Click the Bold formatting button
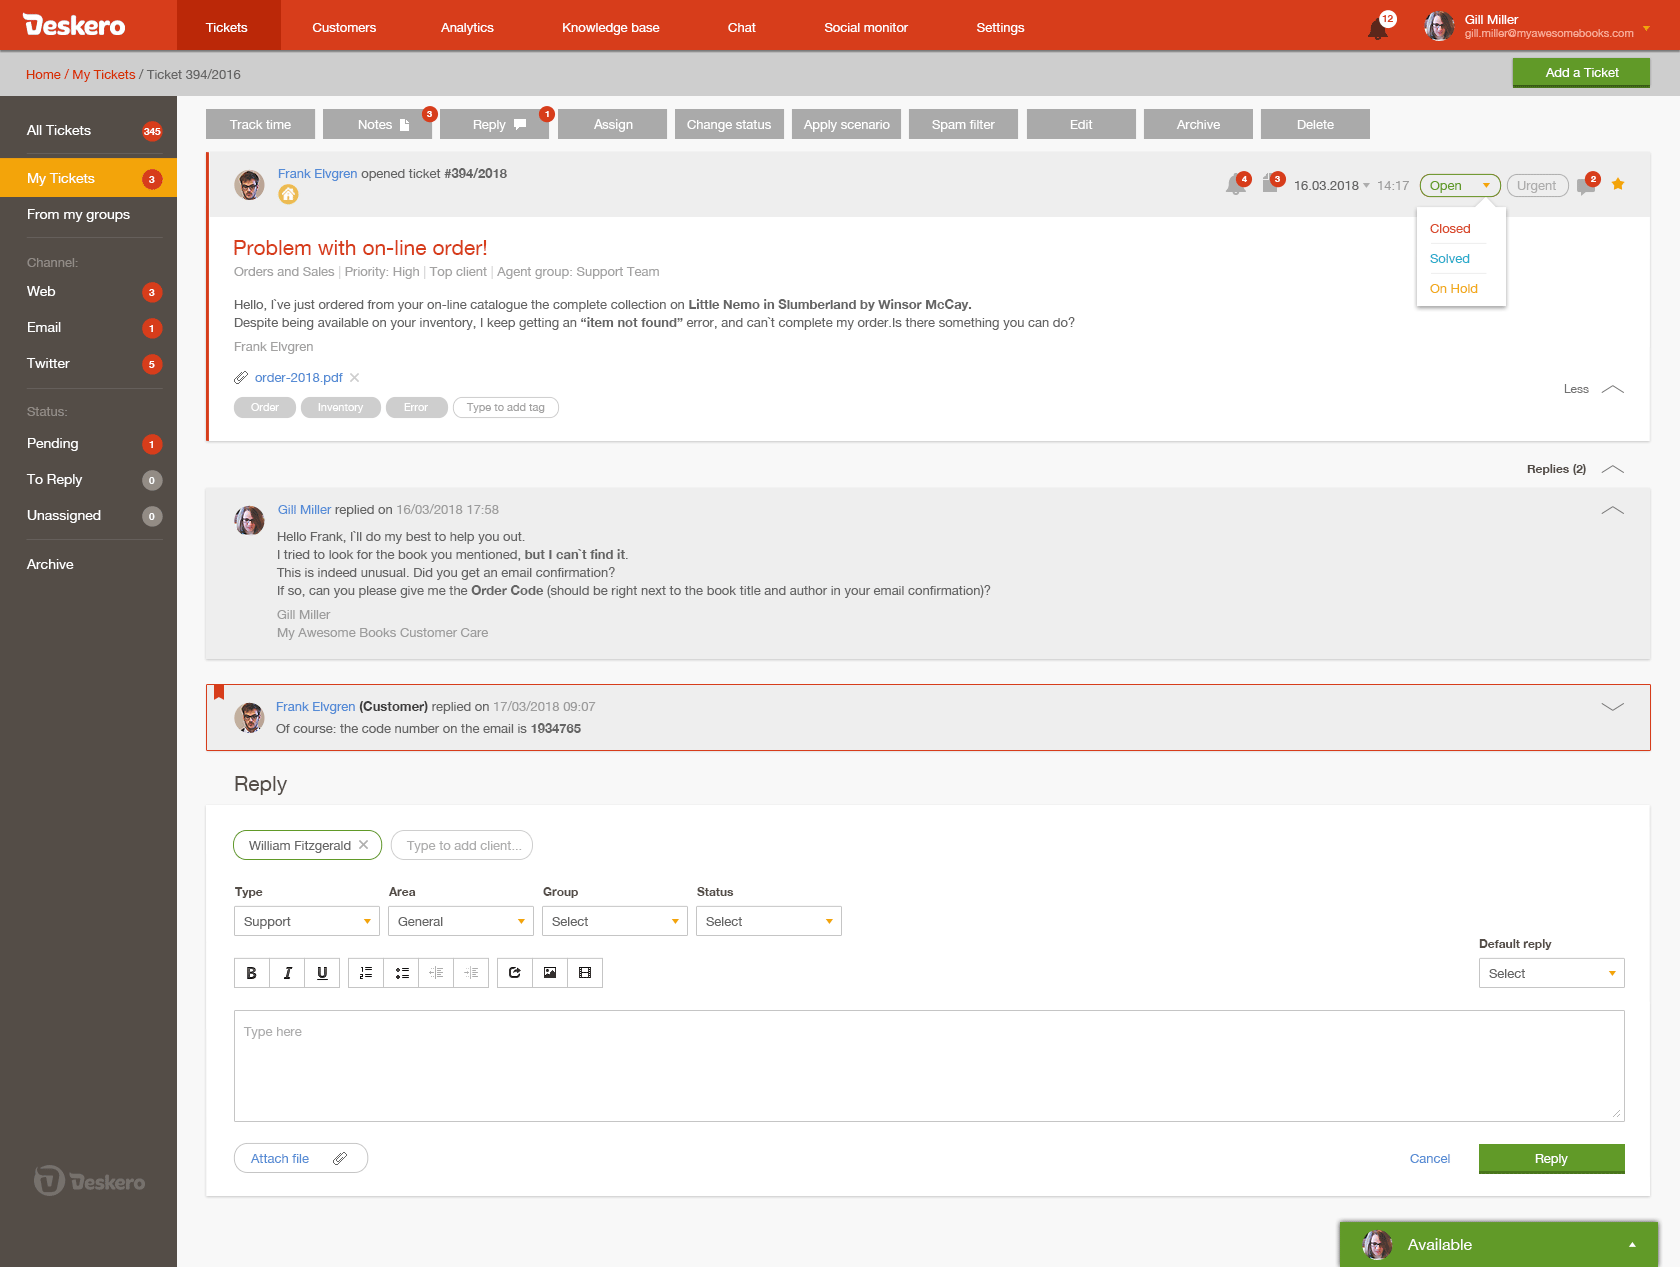This screenshot has width=1680, height=1267. pos(251,973)
